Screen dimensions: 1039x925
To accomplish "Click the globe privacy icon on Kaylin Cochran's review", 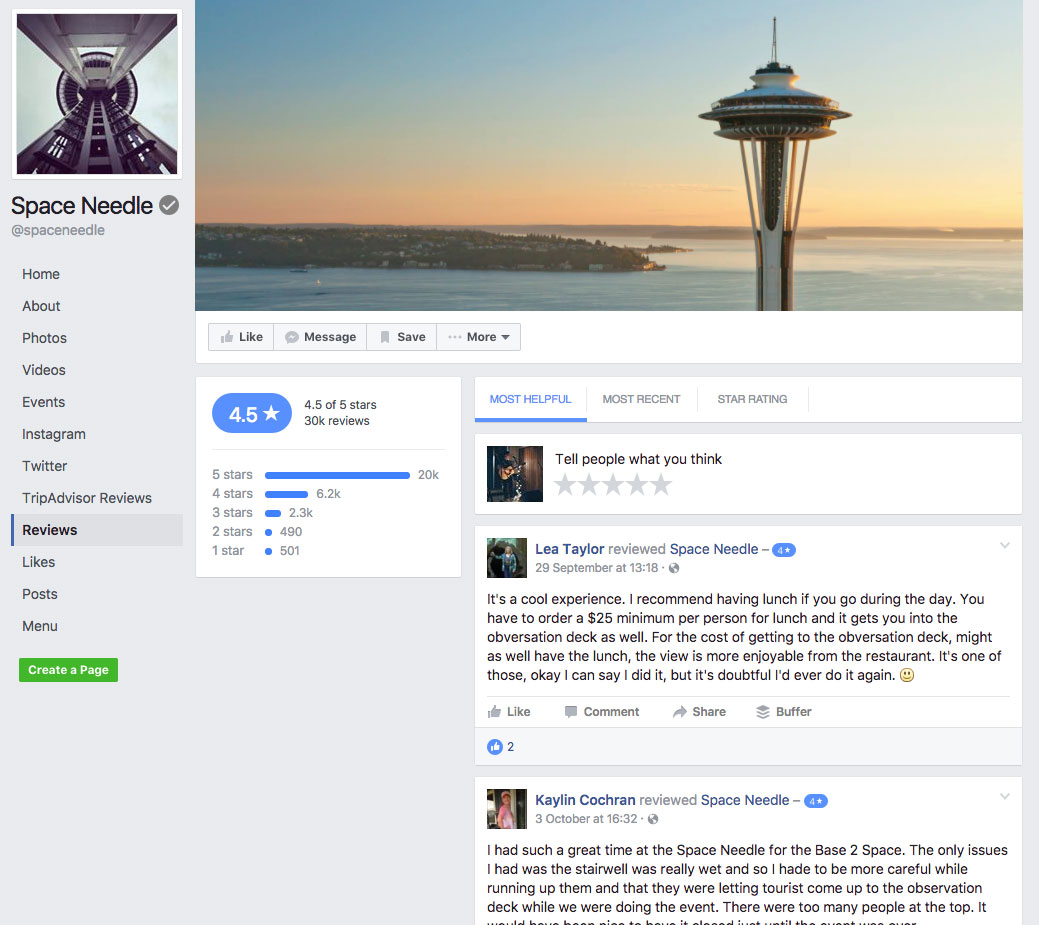I will coord(653,819).
